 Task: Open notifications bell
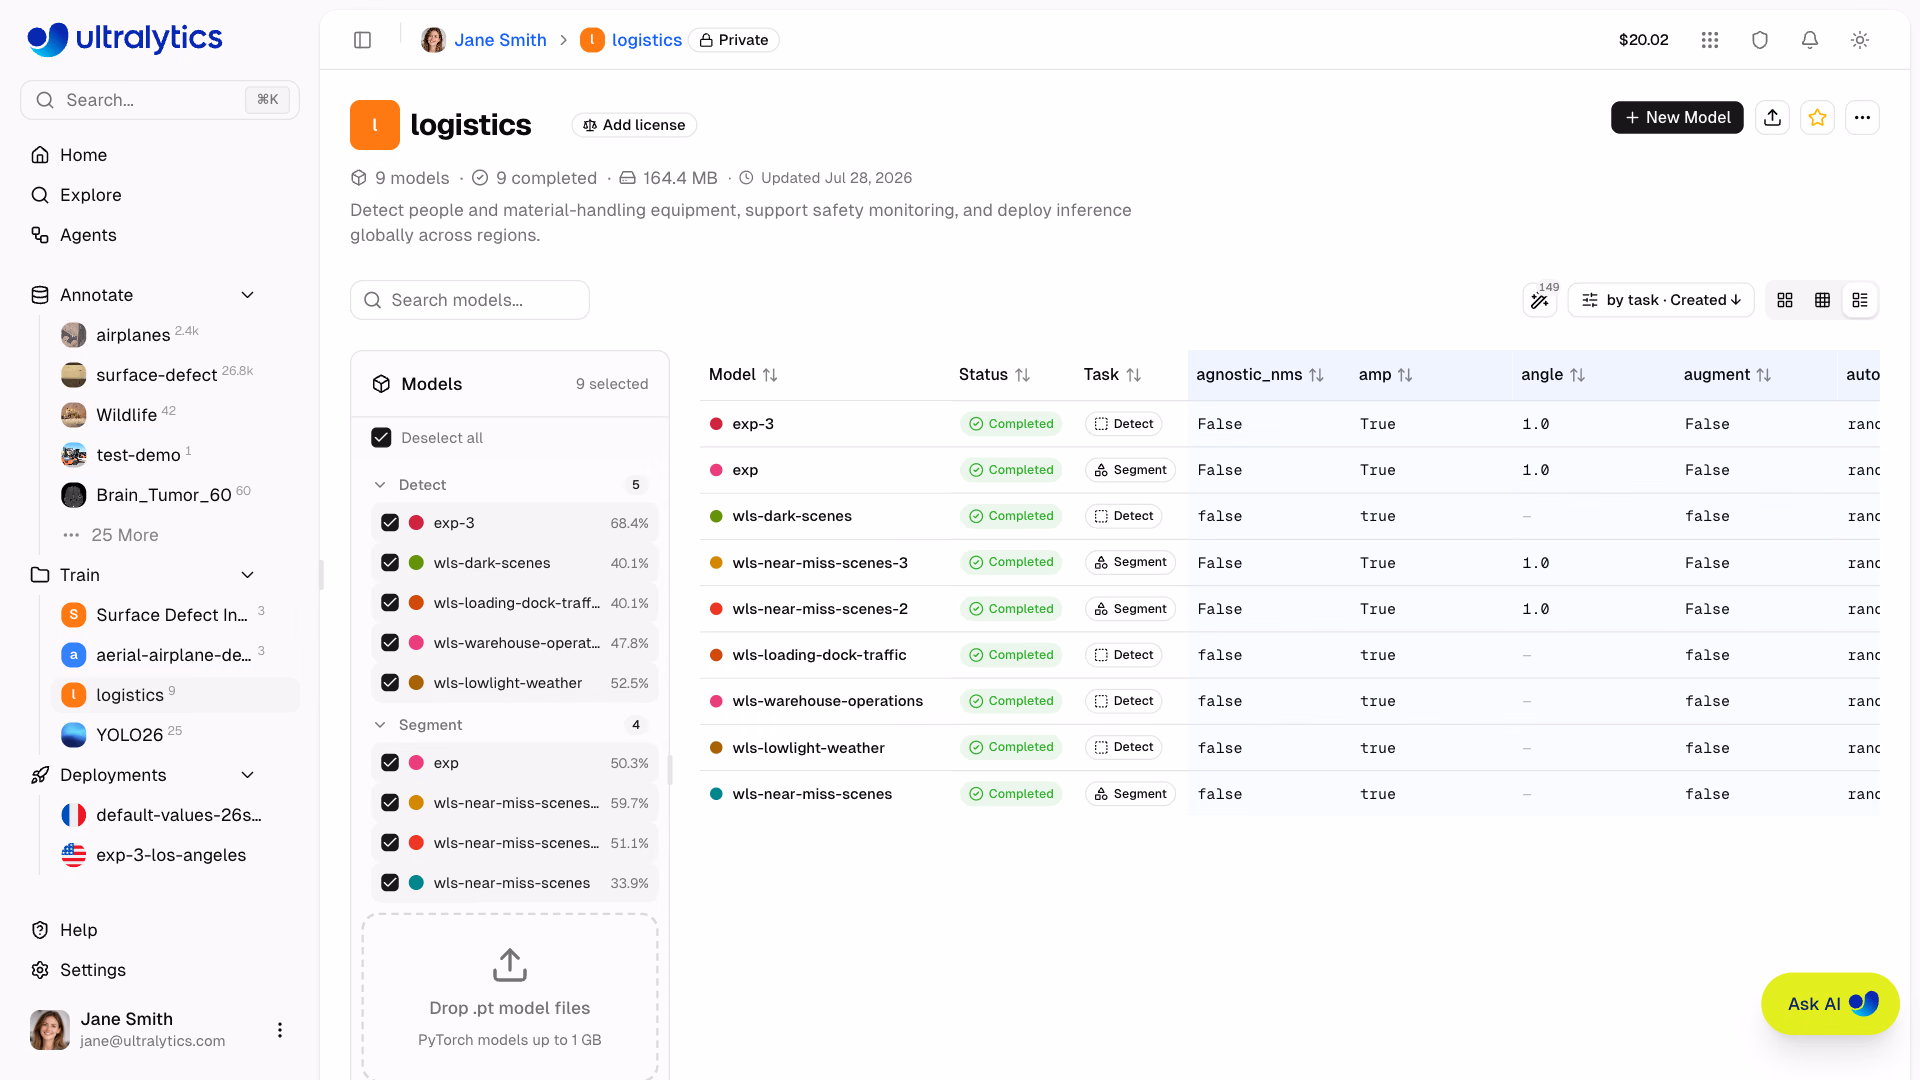coord(1810,40)
